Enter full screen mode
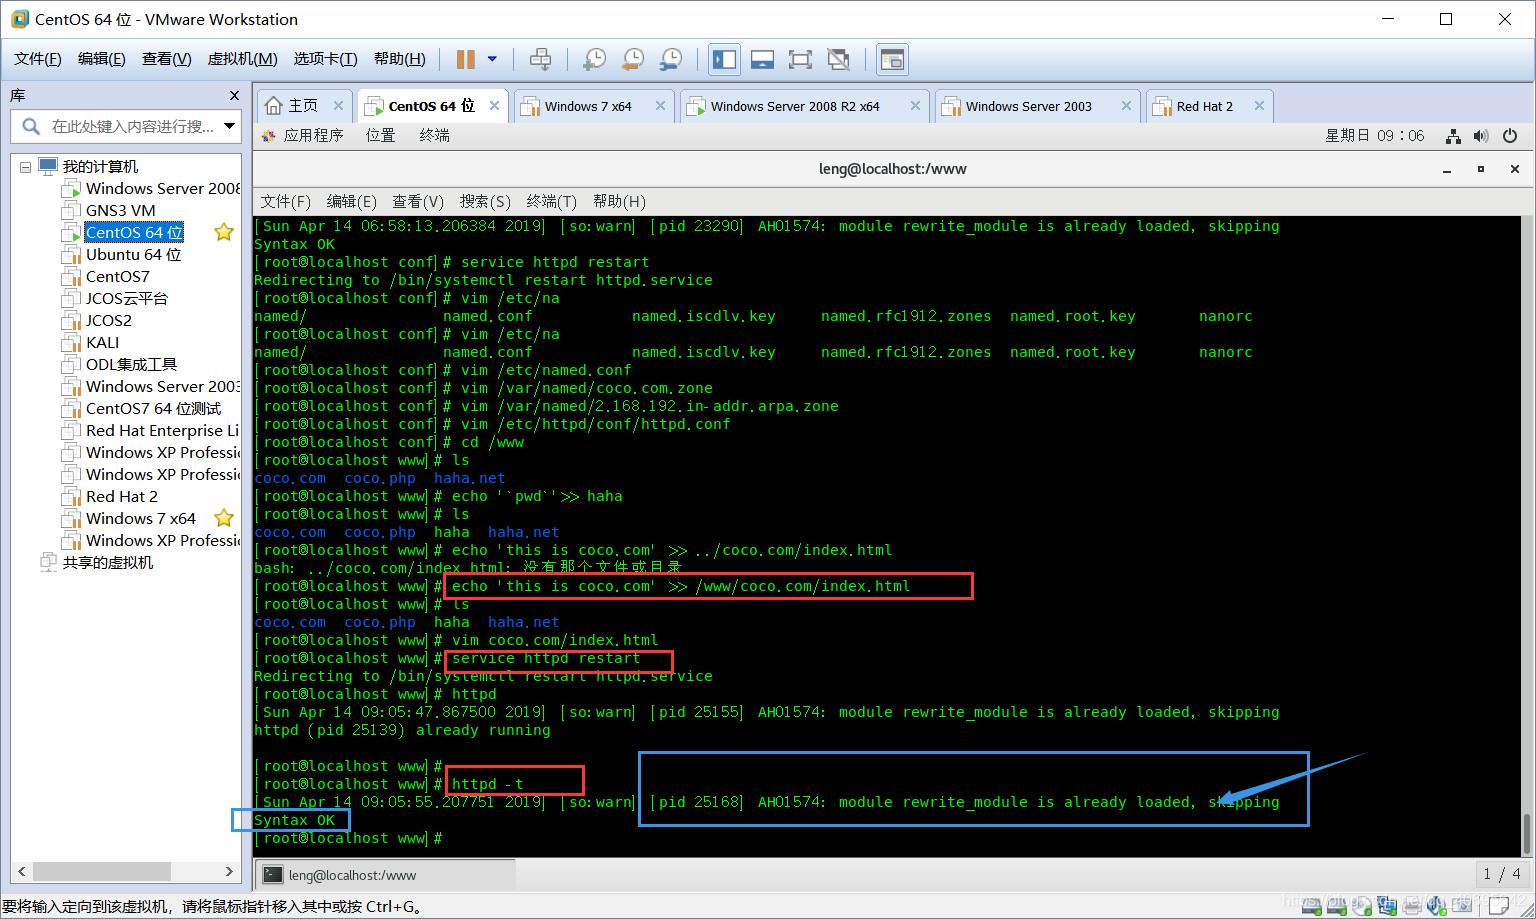Viewport: 1536px width, 919px height. [800, 59]
